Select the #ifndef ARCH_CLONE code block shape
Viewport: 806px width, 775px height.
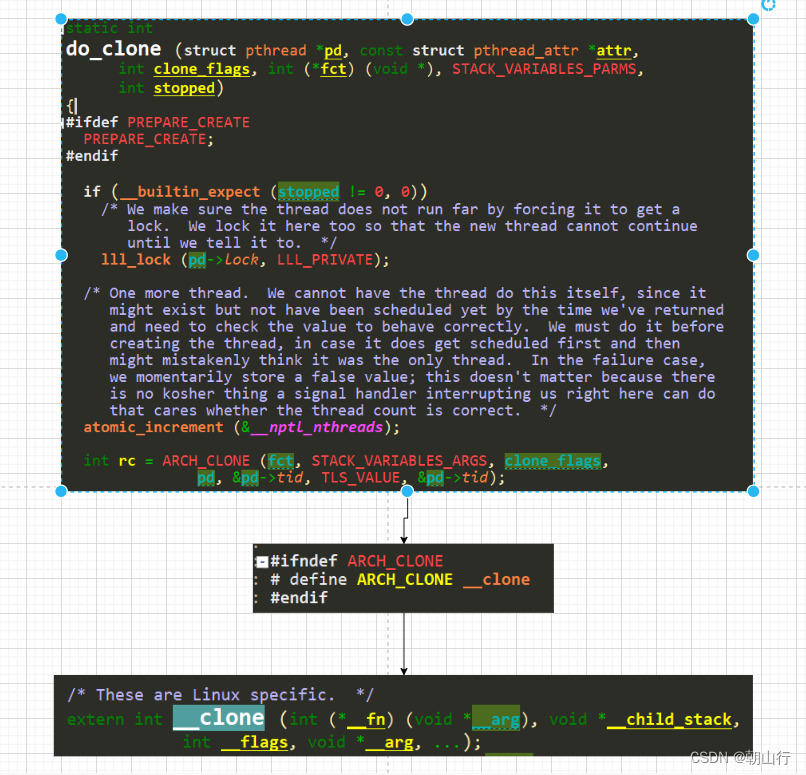403,578
